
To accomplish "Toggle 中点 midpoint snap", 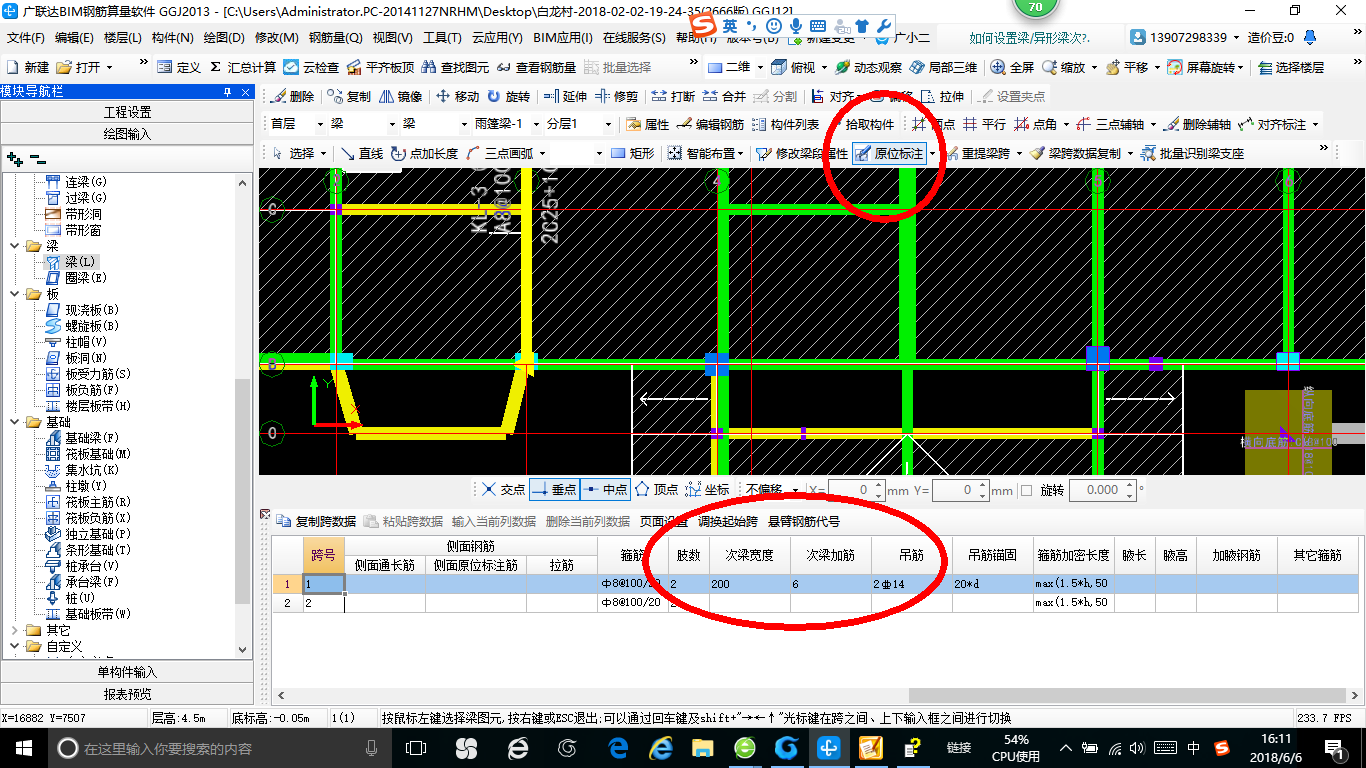I will [x=605, y=490].
